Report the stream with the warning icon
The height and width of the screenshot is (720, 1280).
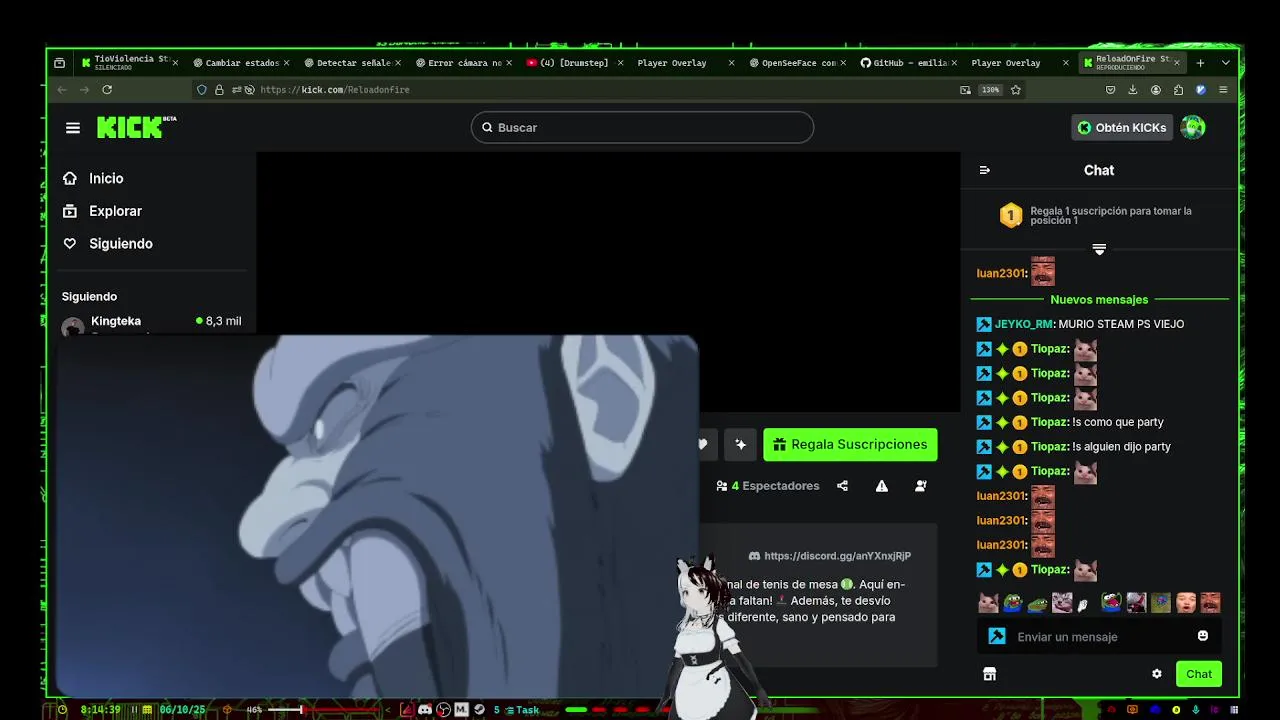(882, 486)
